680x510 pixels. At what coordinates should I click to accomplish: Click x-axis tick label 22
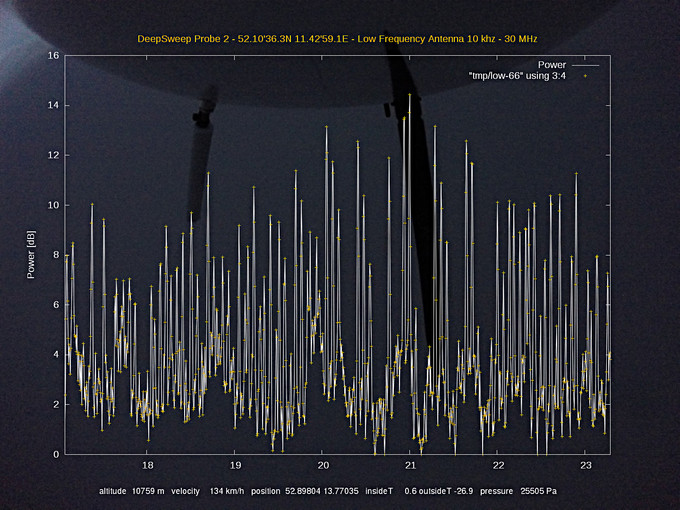point(499,466)
